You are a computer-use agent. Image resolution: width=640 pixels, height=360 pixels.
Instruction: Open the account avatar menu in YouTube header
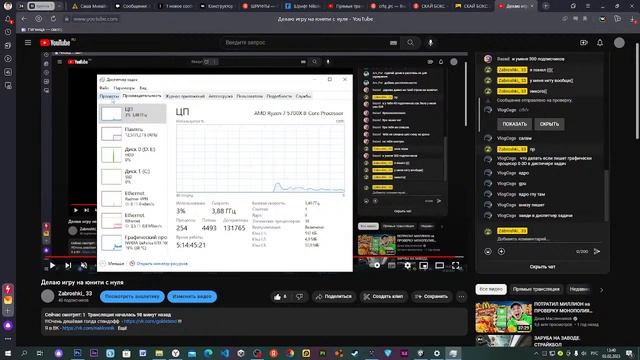[x=619, y=42]
